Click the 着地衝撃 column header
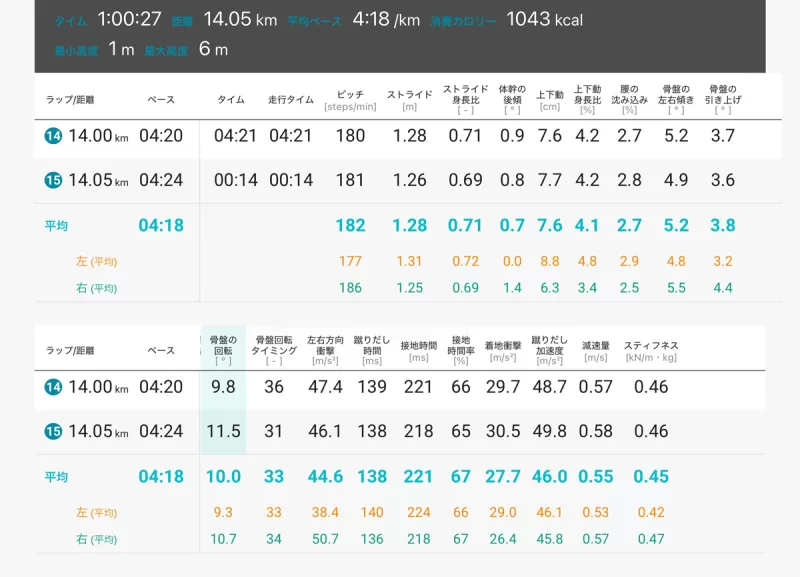This screenshot has width=800, height=577. click(502, 350)
